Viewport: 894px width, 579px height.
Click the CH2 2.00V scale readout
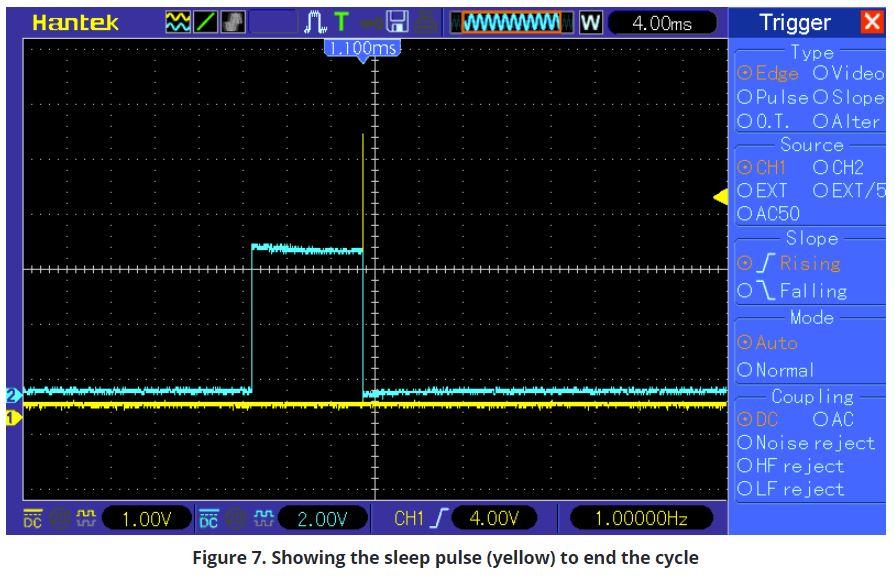322,519
